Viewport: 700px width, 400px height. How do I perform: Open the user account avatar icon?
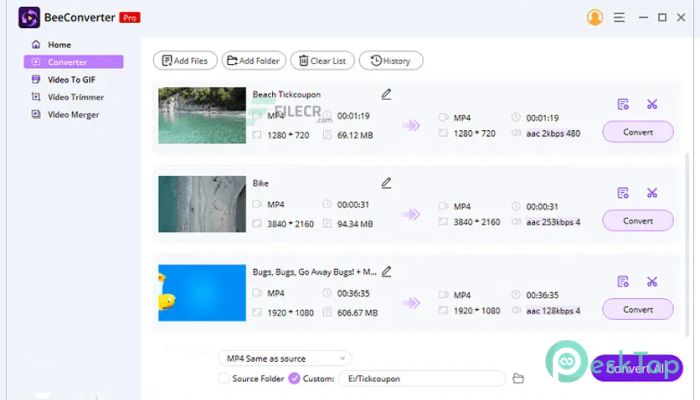(595, 17)
